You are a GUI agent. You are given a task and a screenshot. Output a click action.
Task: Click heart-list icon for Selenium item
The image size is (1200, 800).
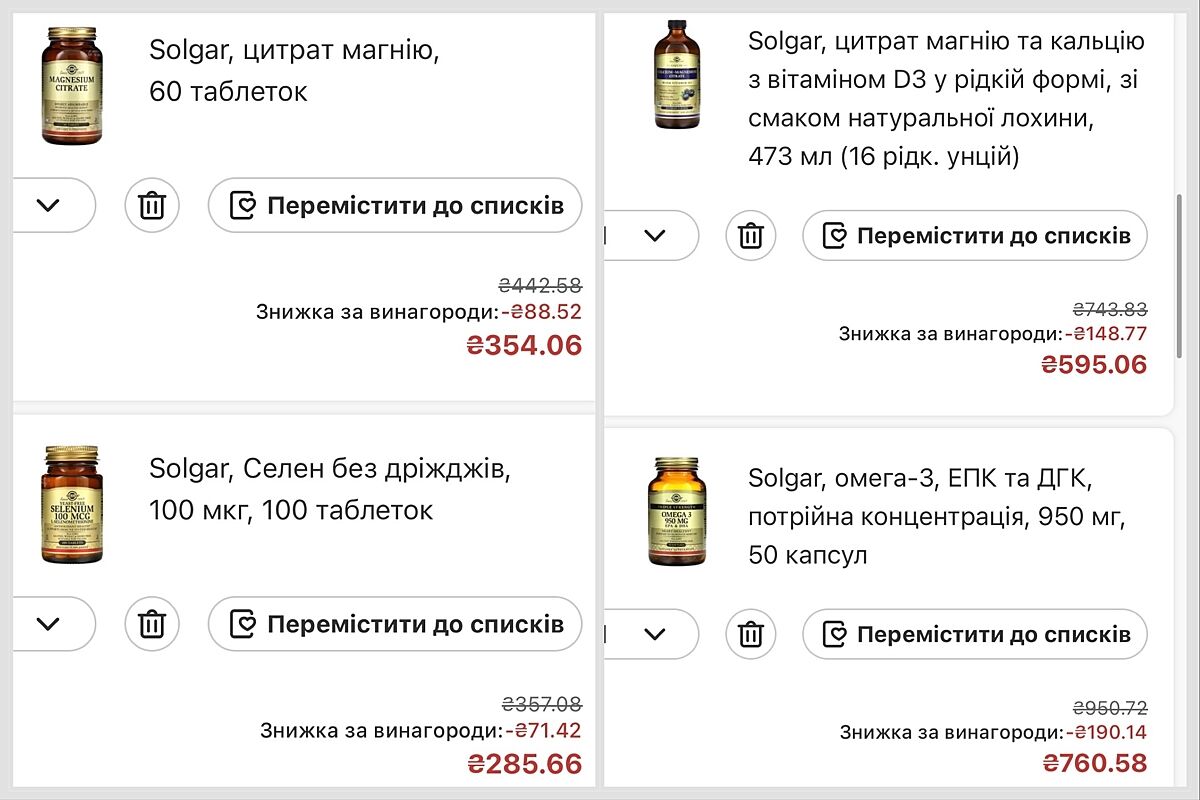[243, 625]
